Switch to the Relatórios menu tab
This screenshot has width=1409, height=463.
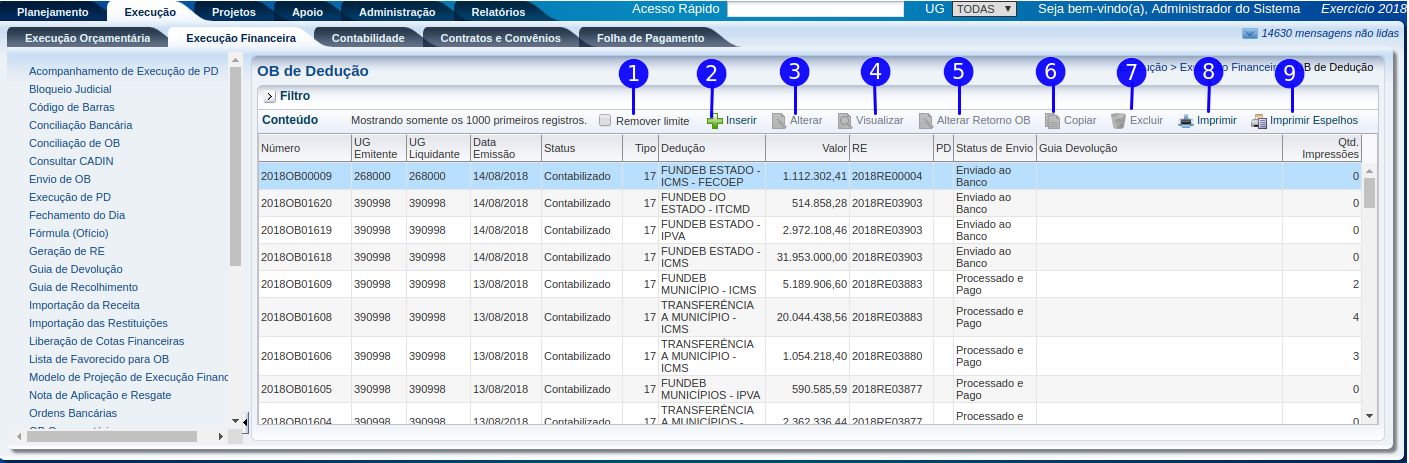coord(497,12)
